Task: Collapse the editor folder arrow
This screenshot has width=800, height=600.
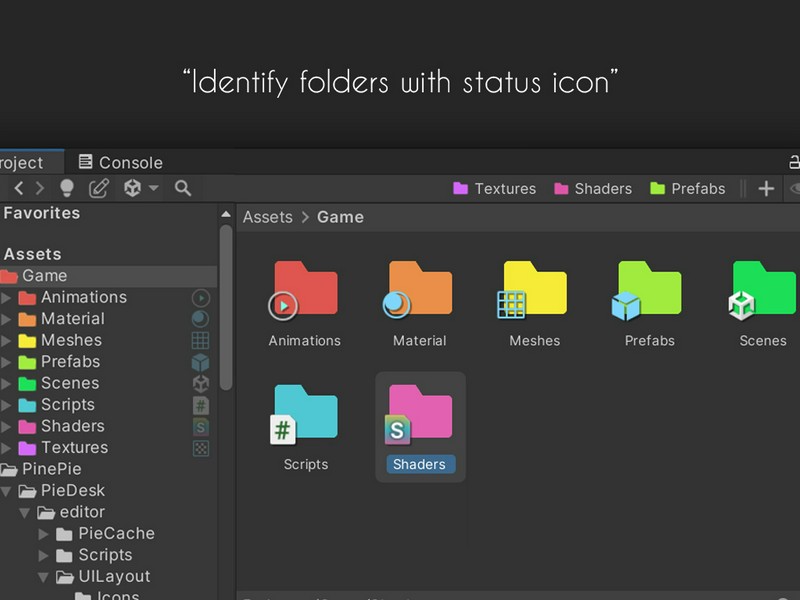Action: click(x=24, y=513)
